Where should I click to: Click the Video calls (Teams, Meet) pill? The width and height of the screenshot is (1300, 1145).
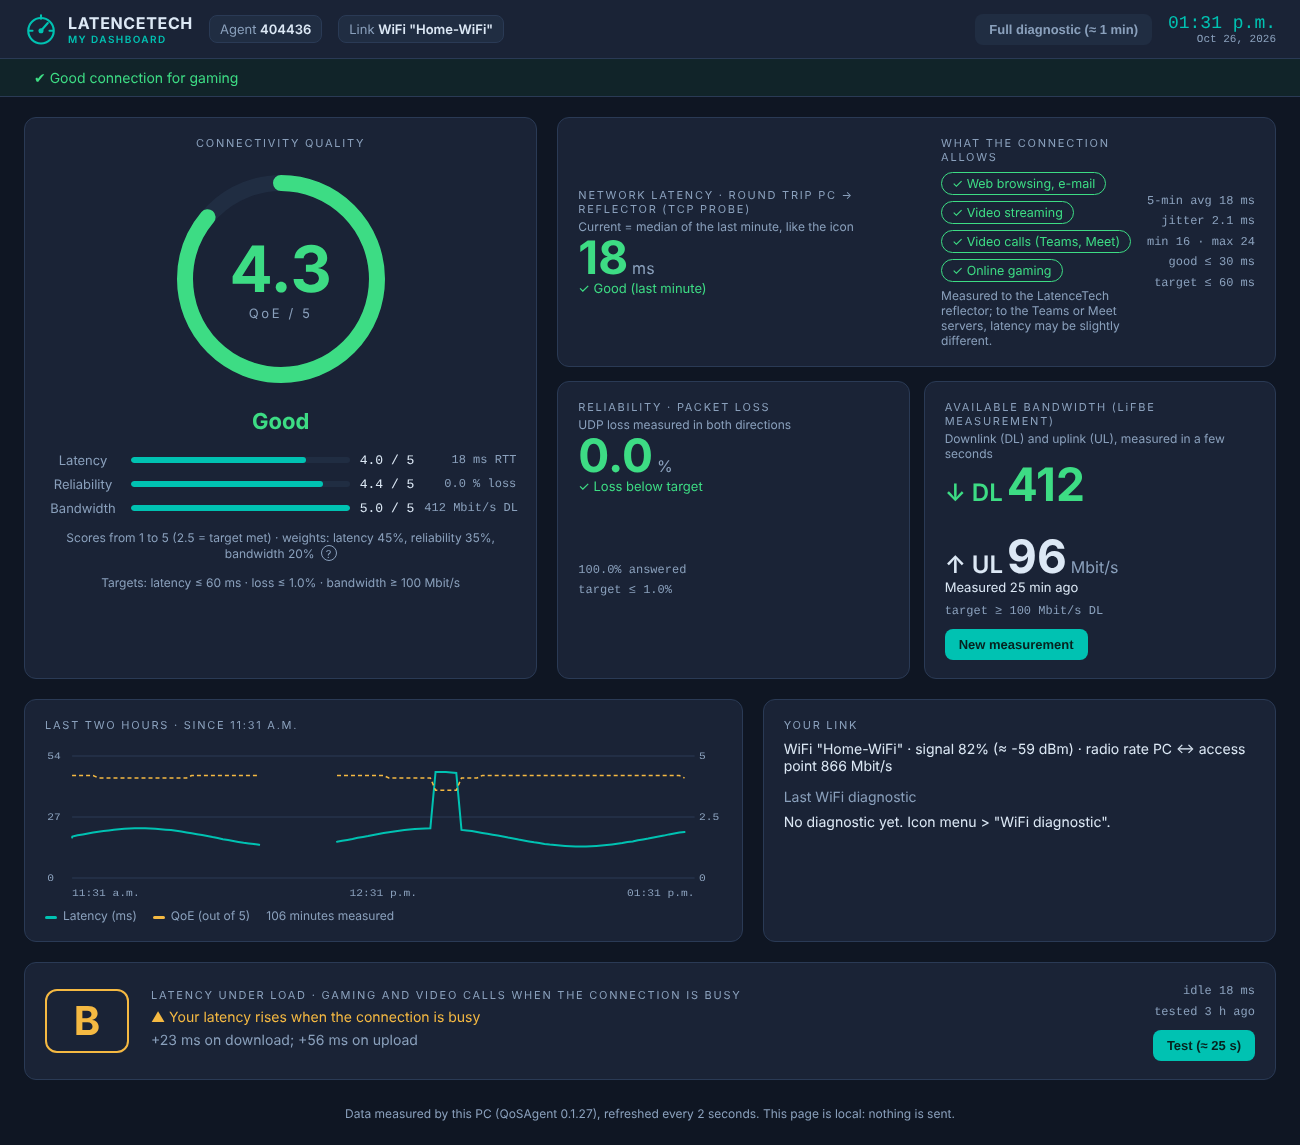1036,241
